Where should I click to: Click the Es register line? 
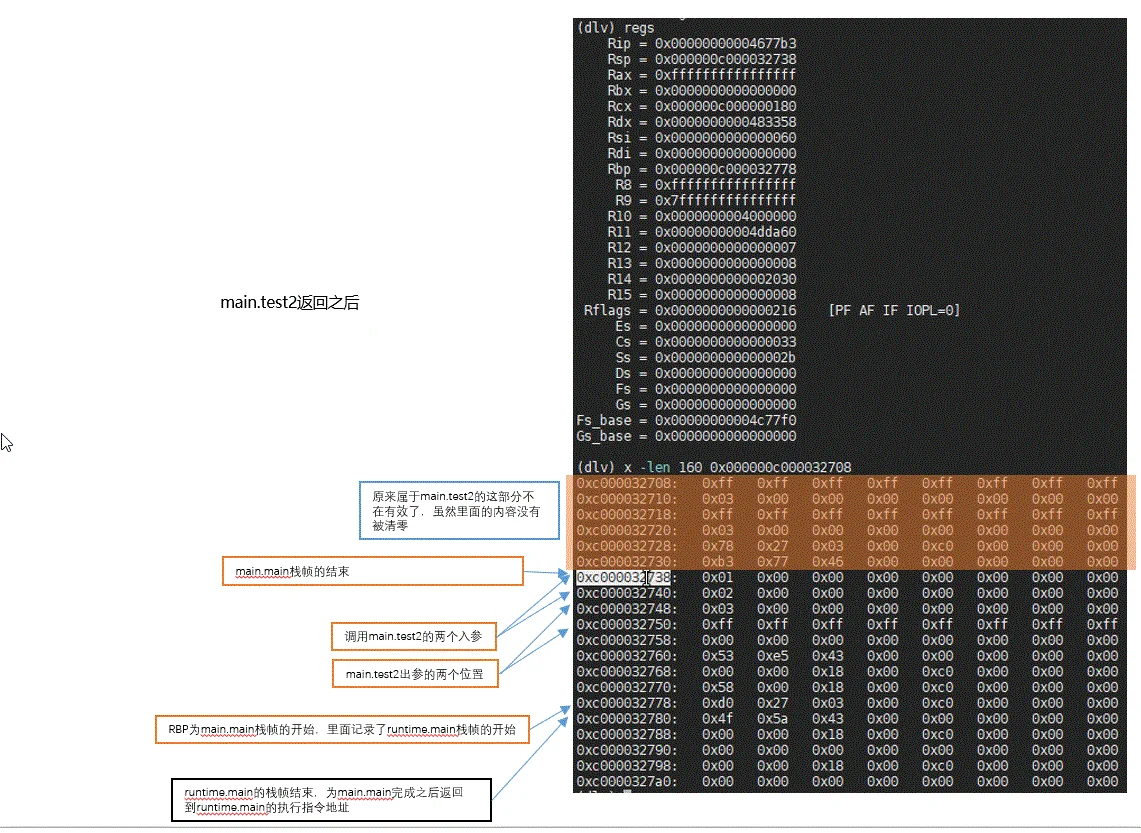[x=705, y=327]
